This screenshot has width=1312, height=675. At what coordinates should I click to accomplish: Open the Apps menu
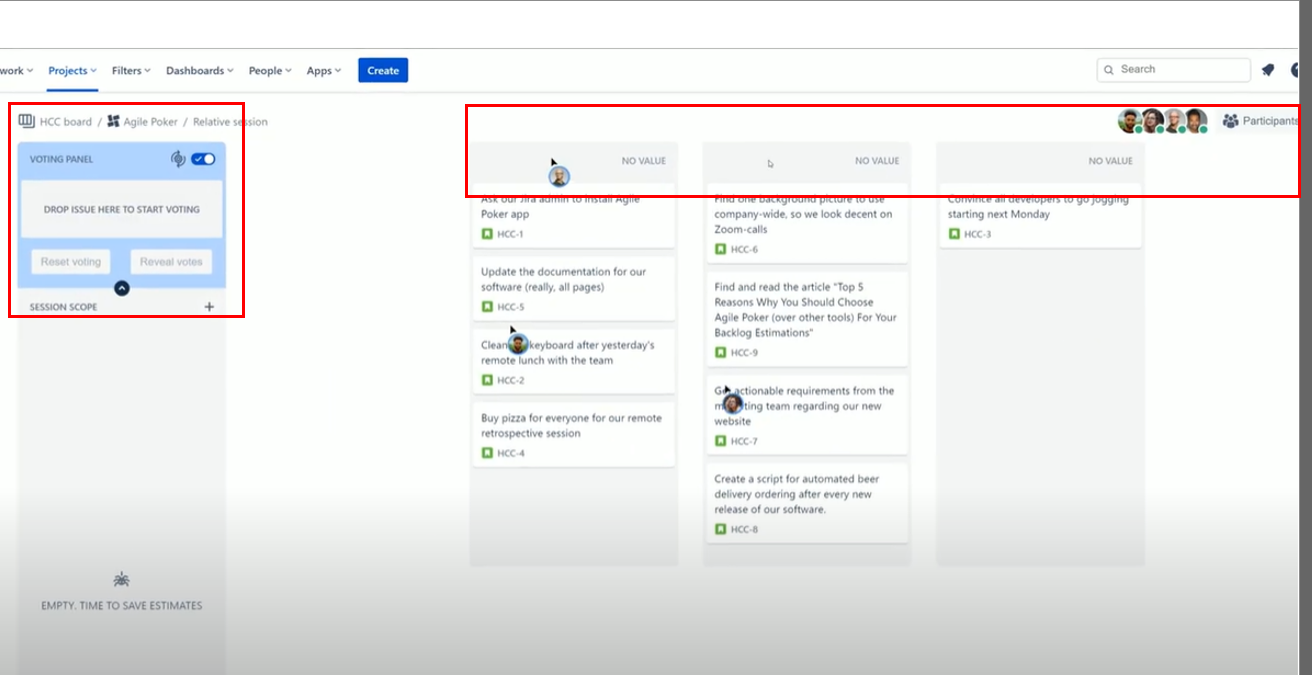322,70
